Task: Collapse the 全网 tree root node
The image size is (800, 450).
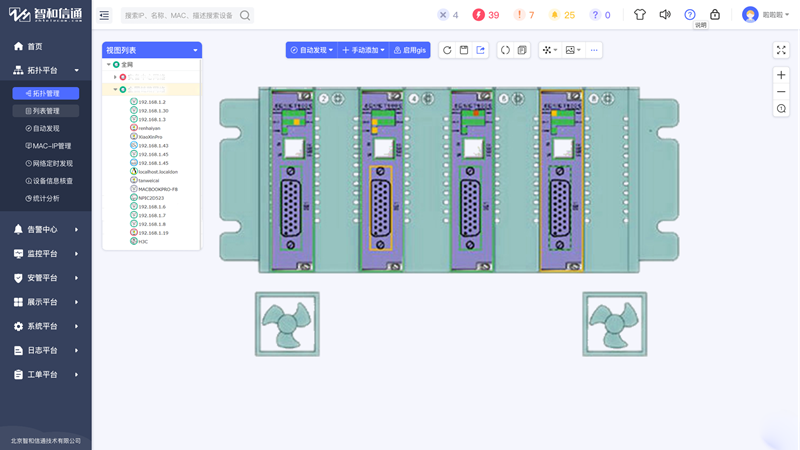Action: click(109, 65)
